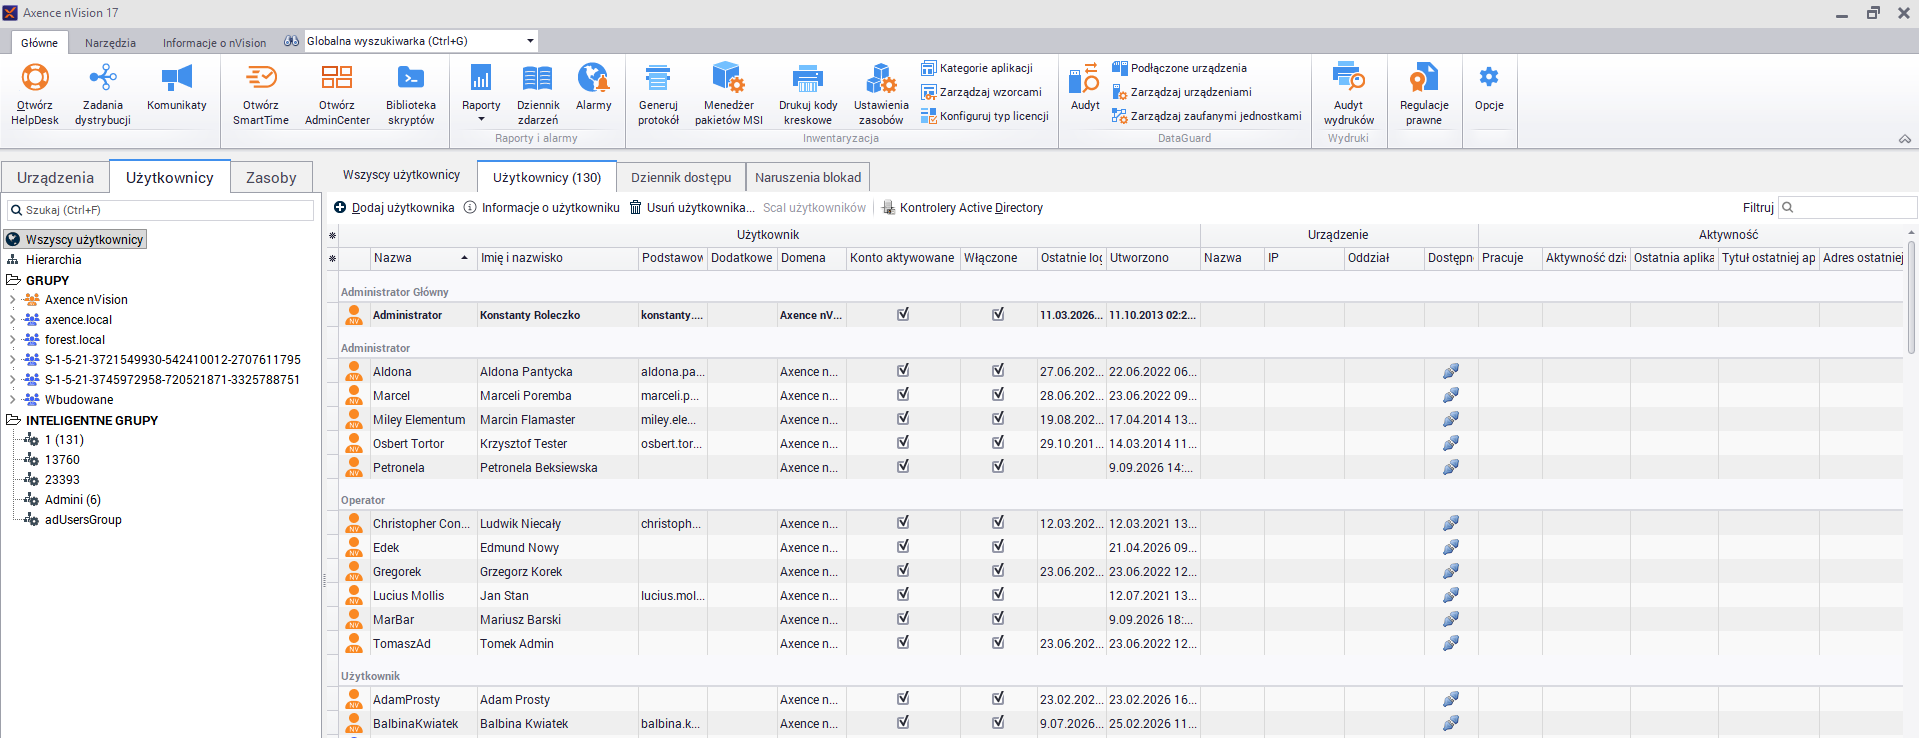Image resolution: width=1919 pixels, height=738 pixels.
Task: Open Dziennik zdarzeń log
Action: coord(538,93)
